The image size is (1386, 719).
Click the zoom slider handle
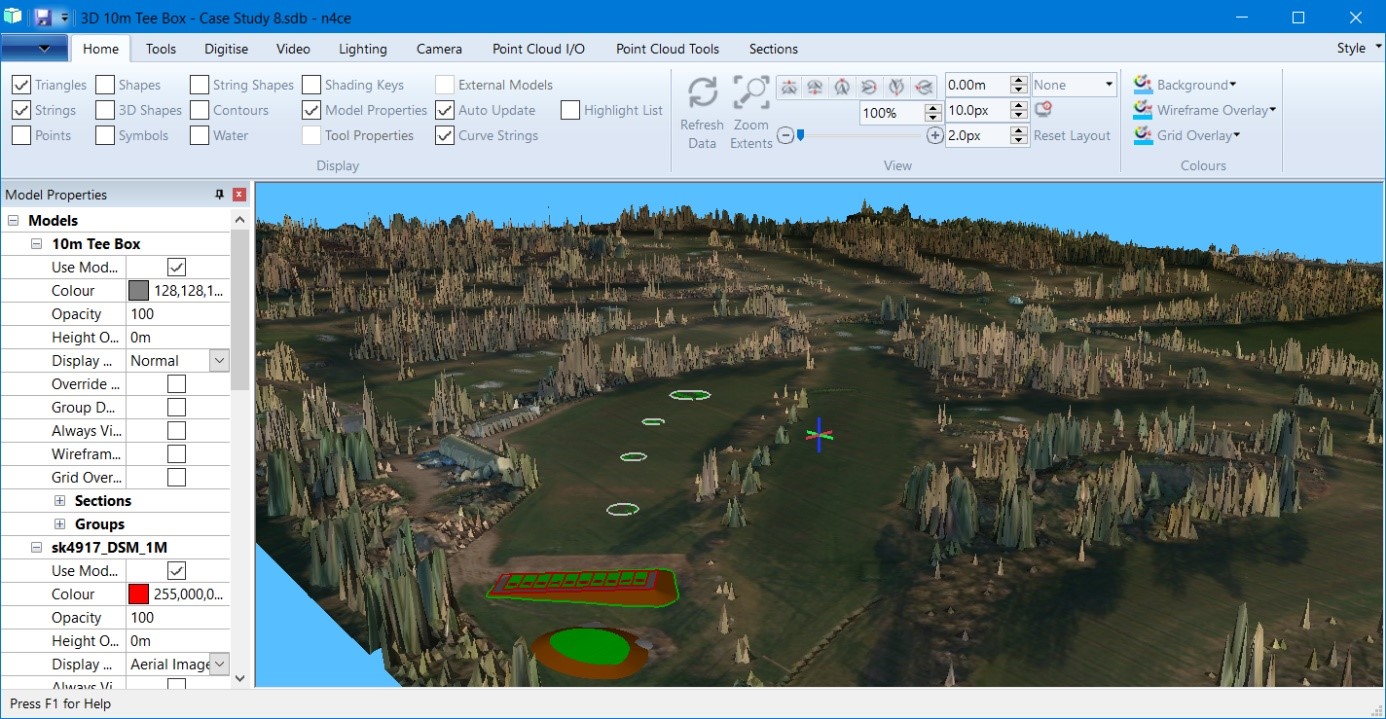click(x=800, y=136)
